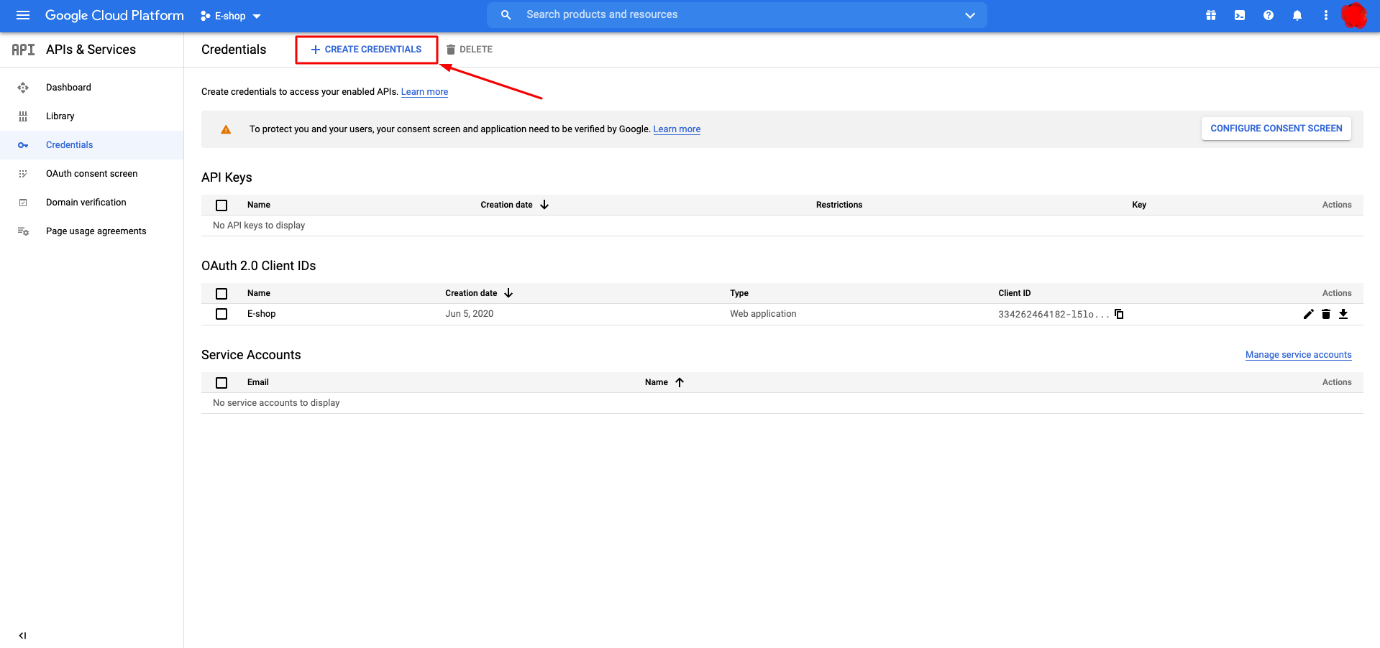This screenshot has width=1380, height=648.
Task: Click the API Keys creation date sort arrow
Action: click(544, 204)
